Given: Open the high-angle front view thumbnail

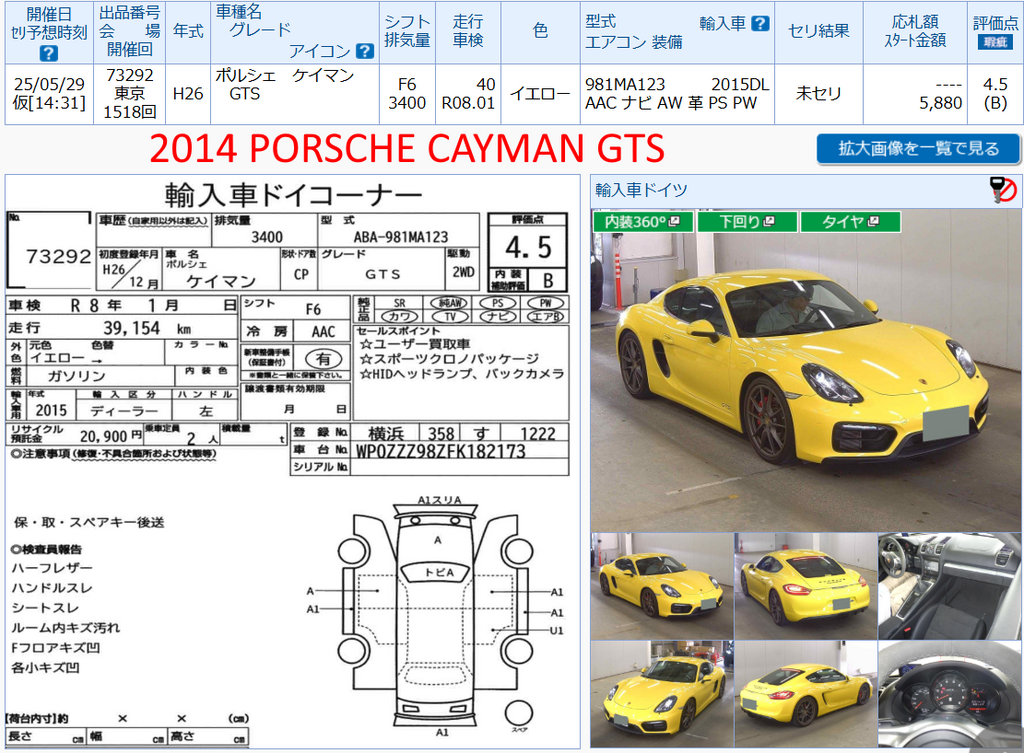Looking at the screenshot, I should point(662,694).
